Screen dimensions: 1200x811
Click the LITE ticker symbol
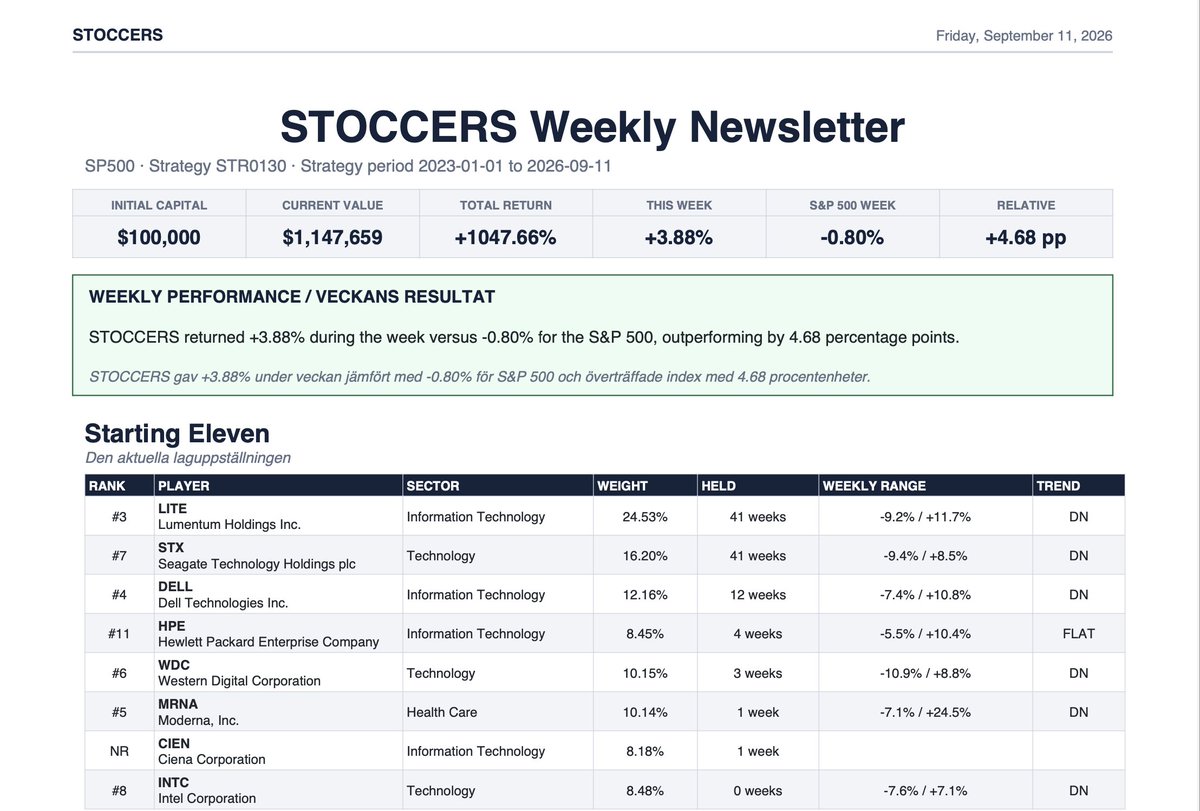point(172,508)
